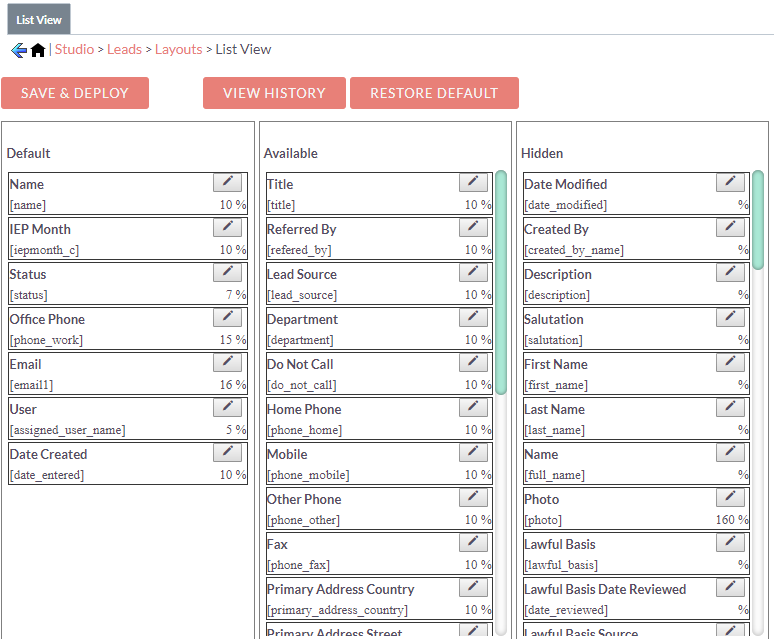
Task: Edit the Salutation hidden field
Action: [x=731, y=317]
